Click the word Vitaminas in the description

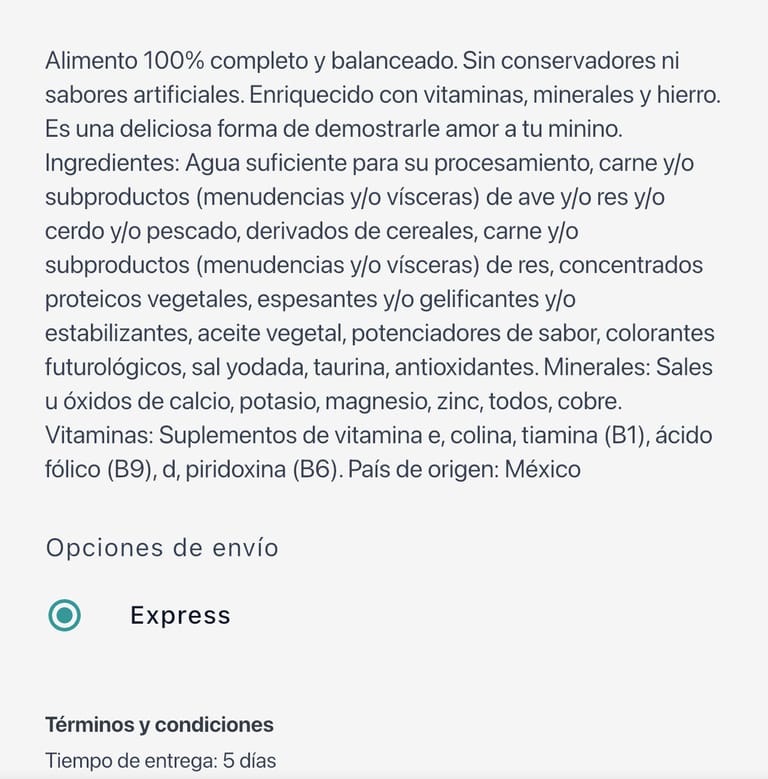point(98,435)
